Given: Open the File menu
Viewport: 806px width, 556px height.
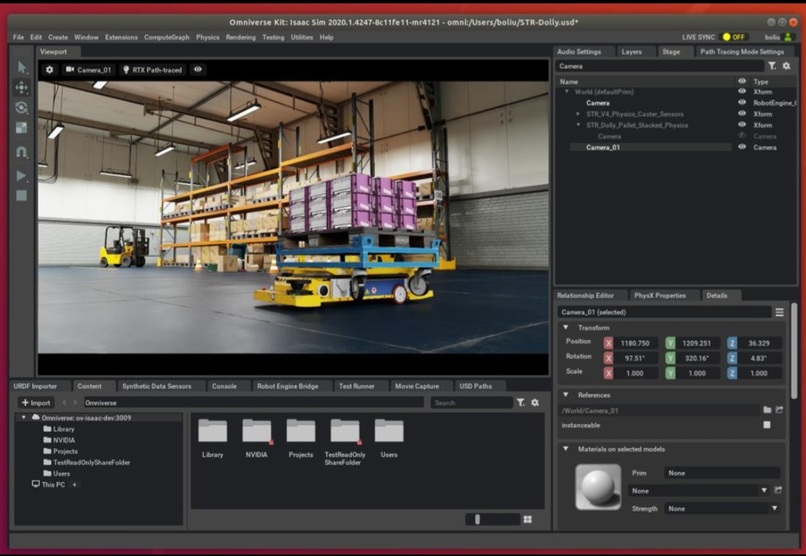Looking at the screenshot, I should (19, 37).
